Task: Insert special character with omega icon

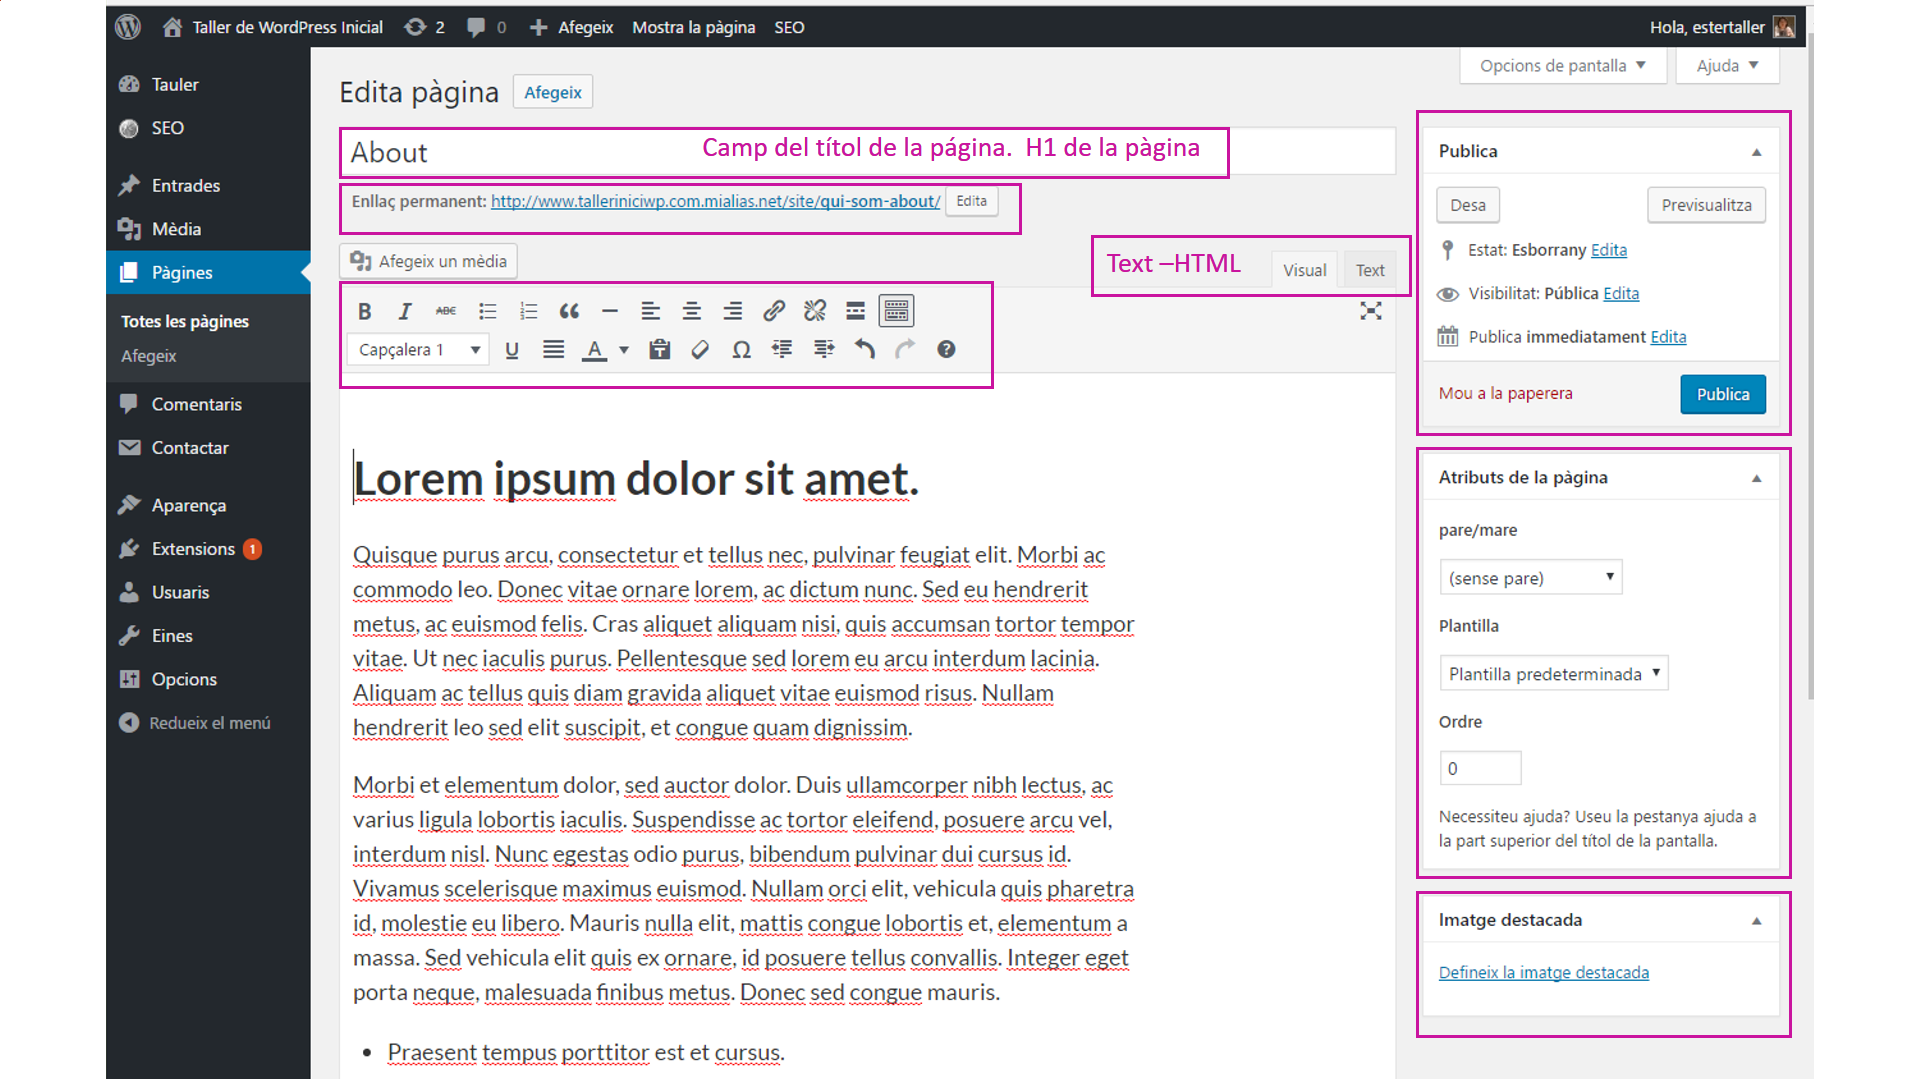Action: click(741, 349)
